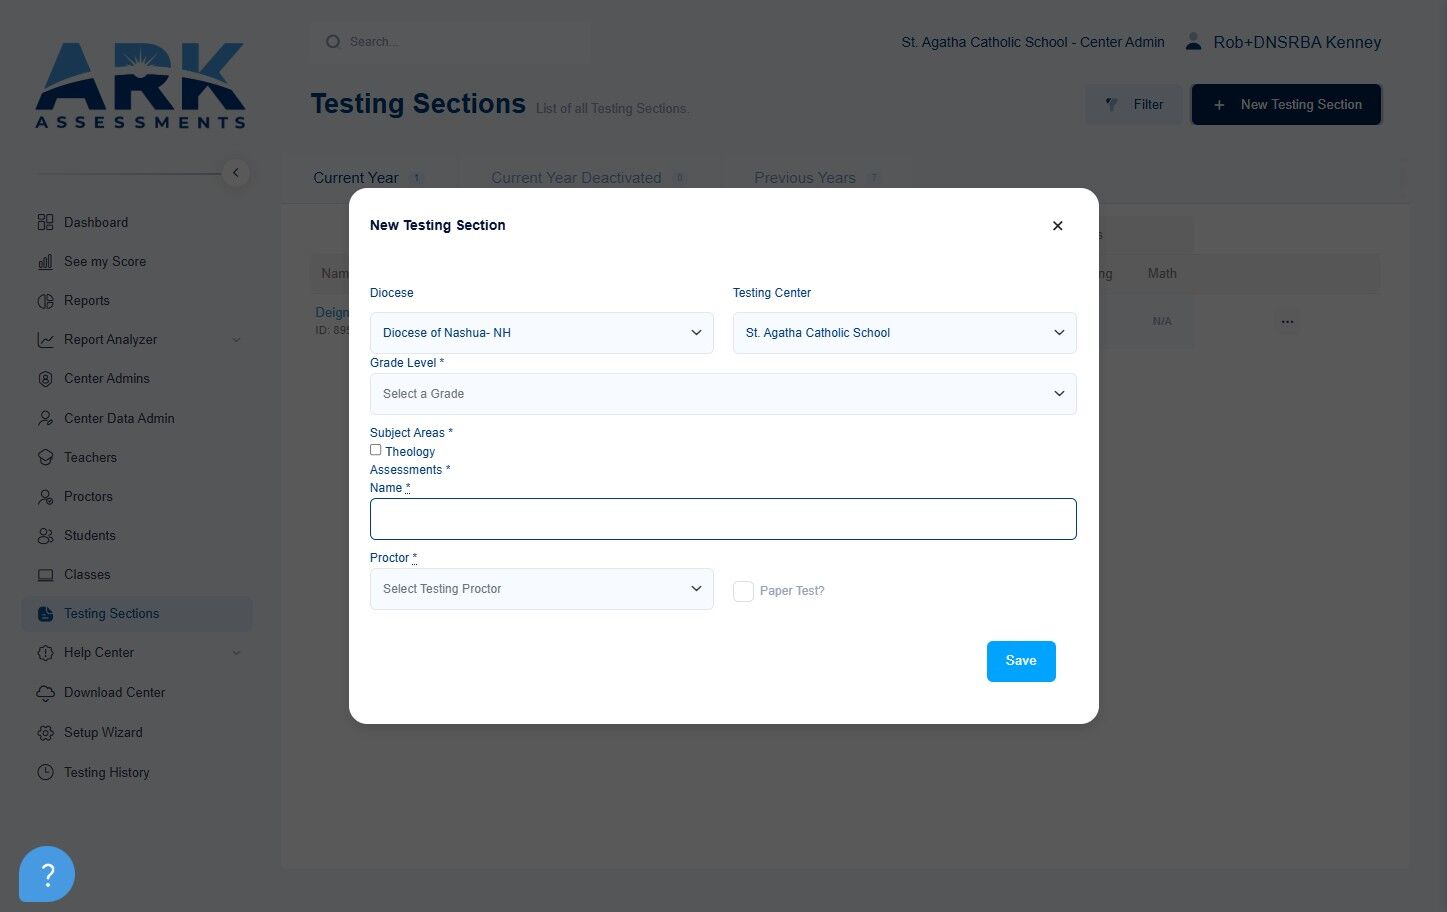Enable the Paper Test checkbox
Viewport: 1447px width, 912px height.
click(x=743, y=591)
